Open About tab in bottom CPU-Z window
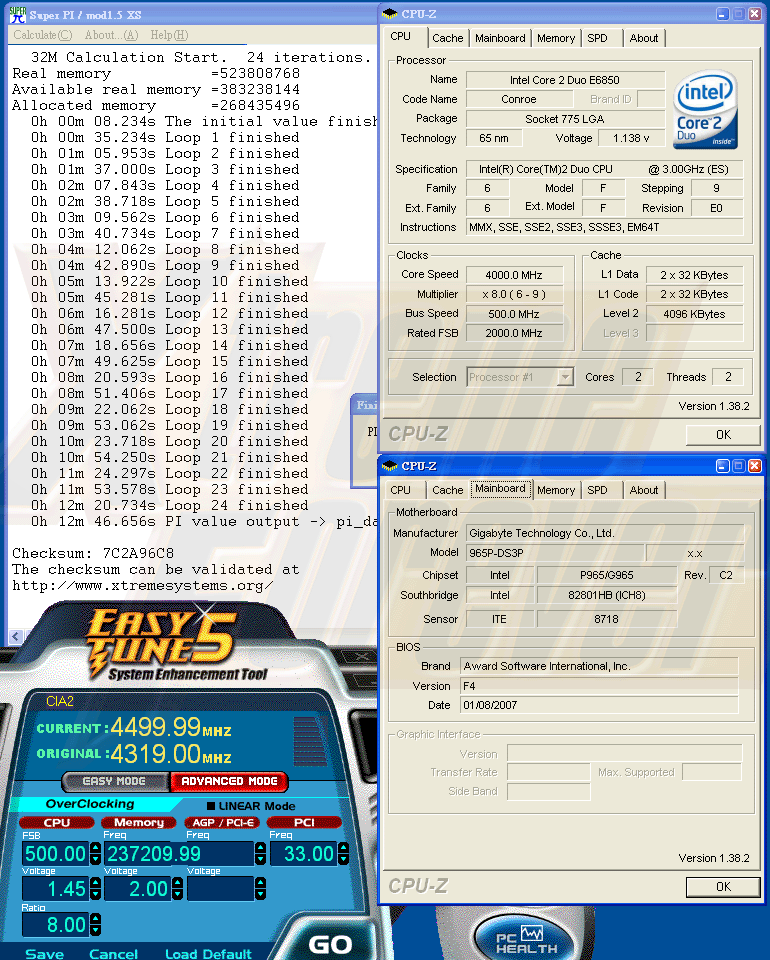Viewport: 770px width, 960px height. click(644, 490)
